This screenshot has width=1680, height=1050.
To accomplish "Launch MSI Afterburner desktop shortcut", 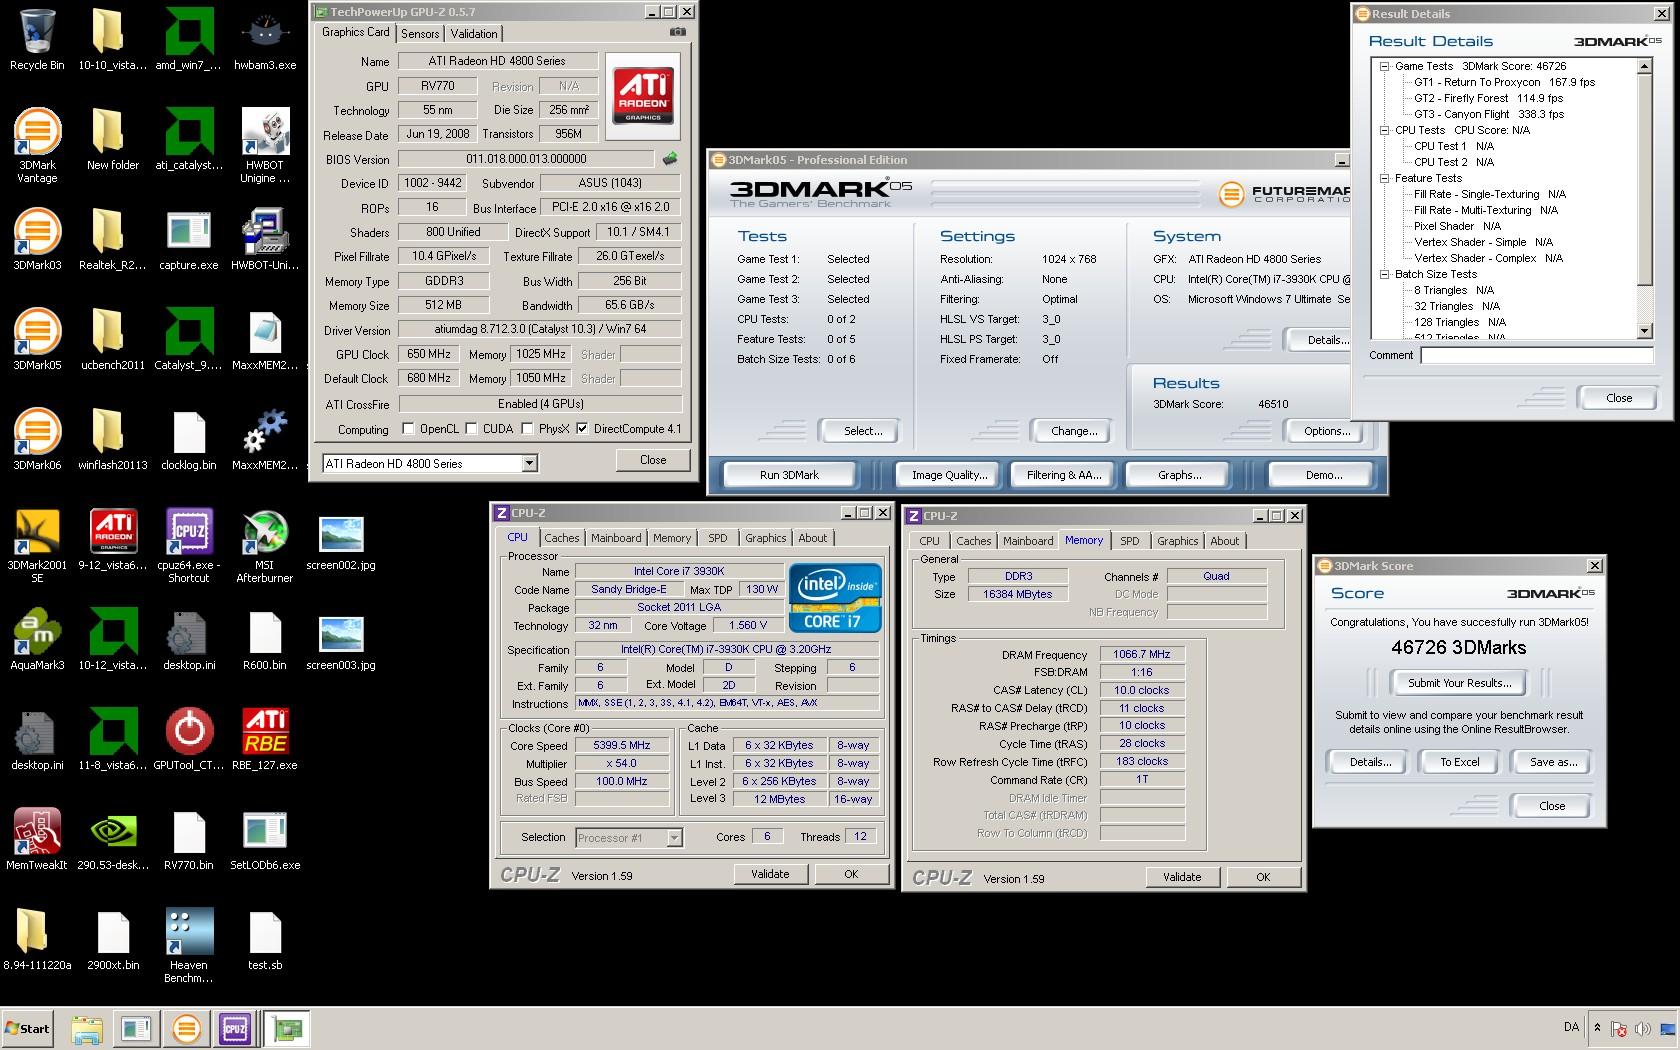I will [x=265, y=545].
